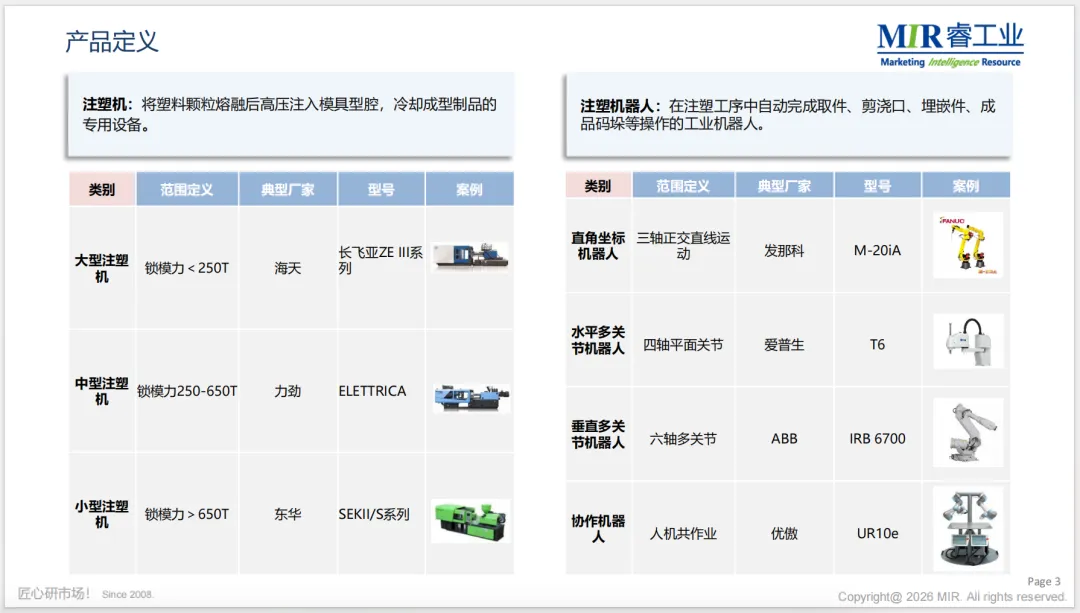Select the yellow FANUC robot image

(968, 245)
